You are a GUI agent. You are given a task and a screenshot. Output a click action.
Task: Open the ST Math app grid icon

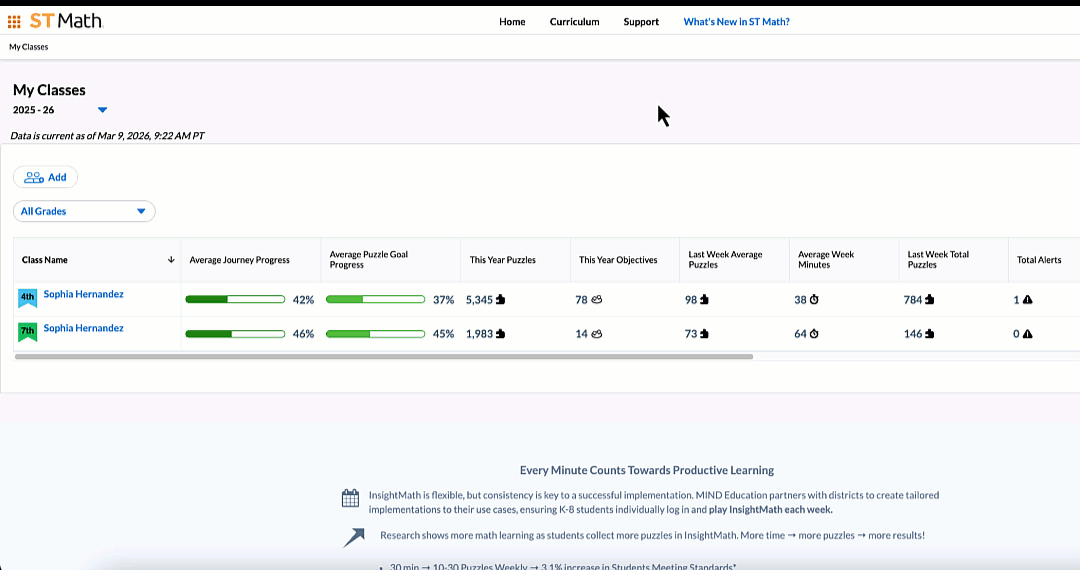pyautogui.click(x=14, y=21)
